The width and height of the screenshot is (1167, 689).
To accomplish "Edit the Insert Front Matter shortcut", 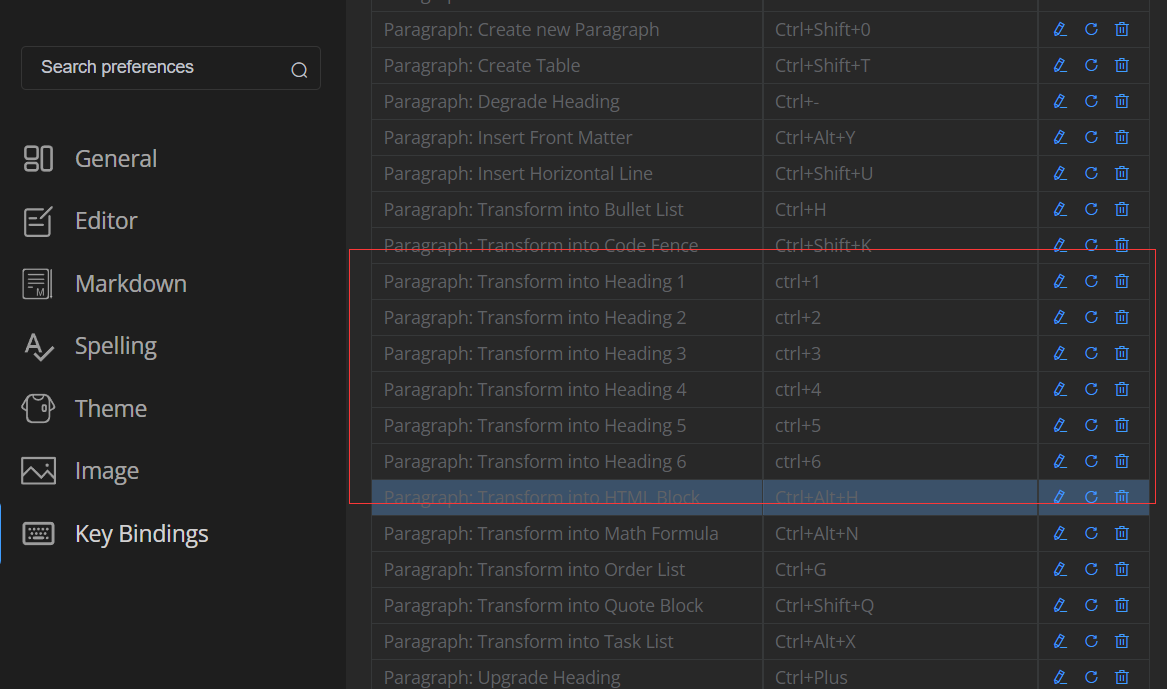I will point(1060,137).
